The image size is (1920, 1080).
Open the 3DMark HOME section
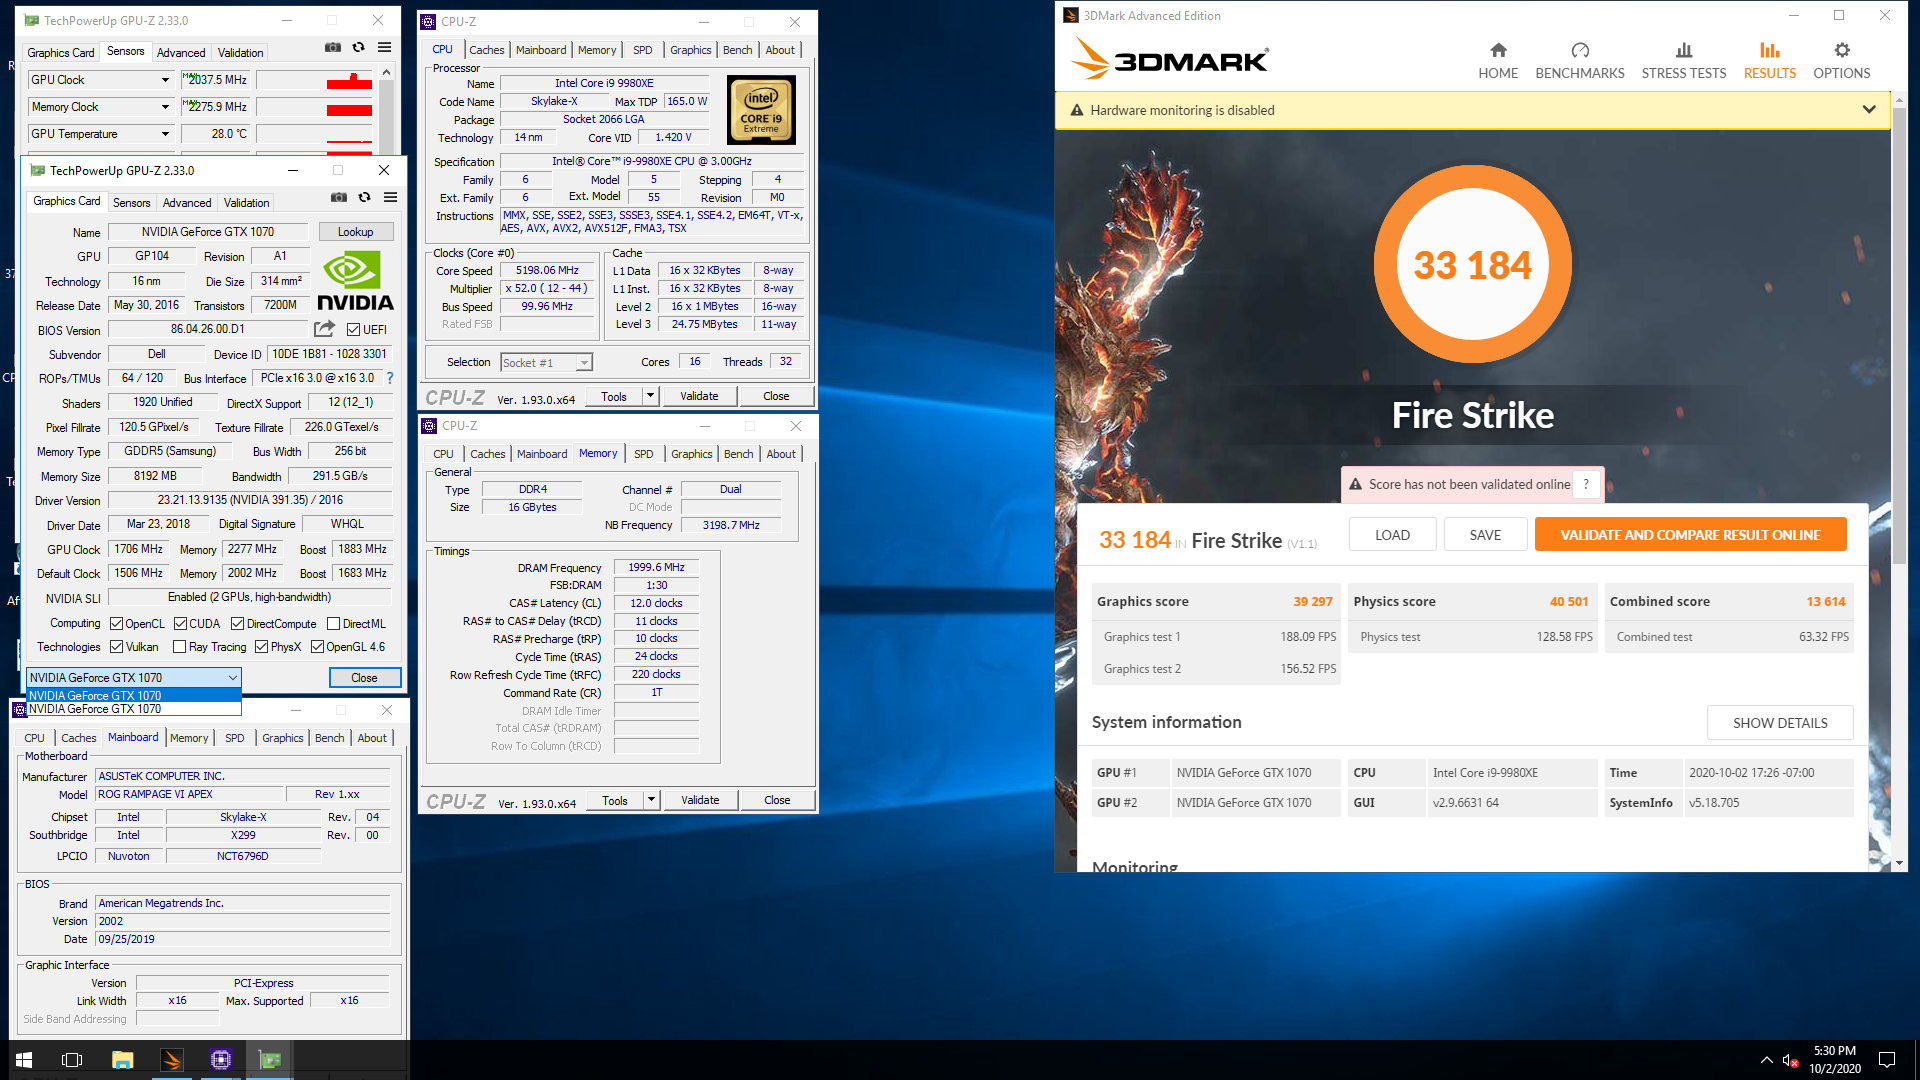[1498, 60]
